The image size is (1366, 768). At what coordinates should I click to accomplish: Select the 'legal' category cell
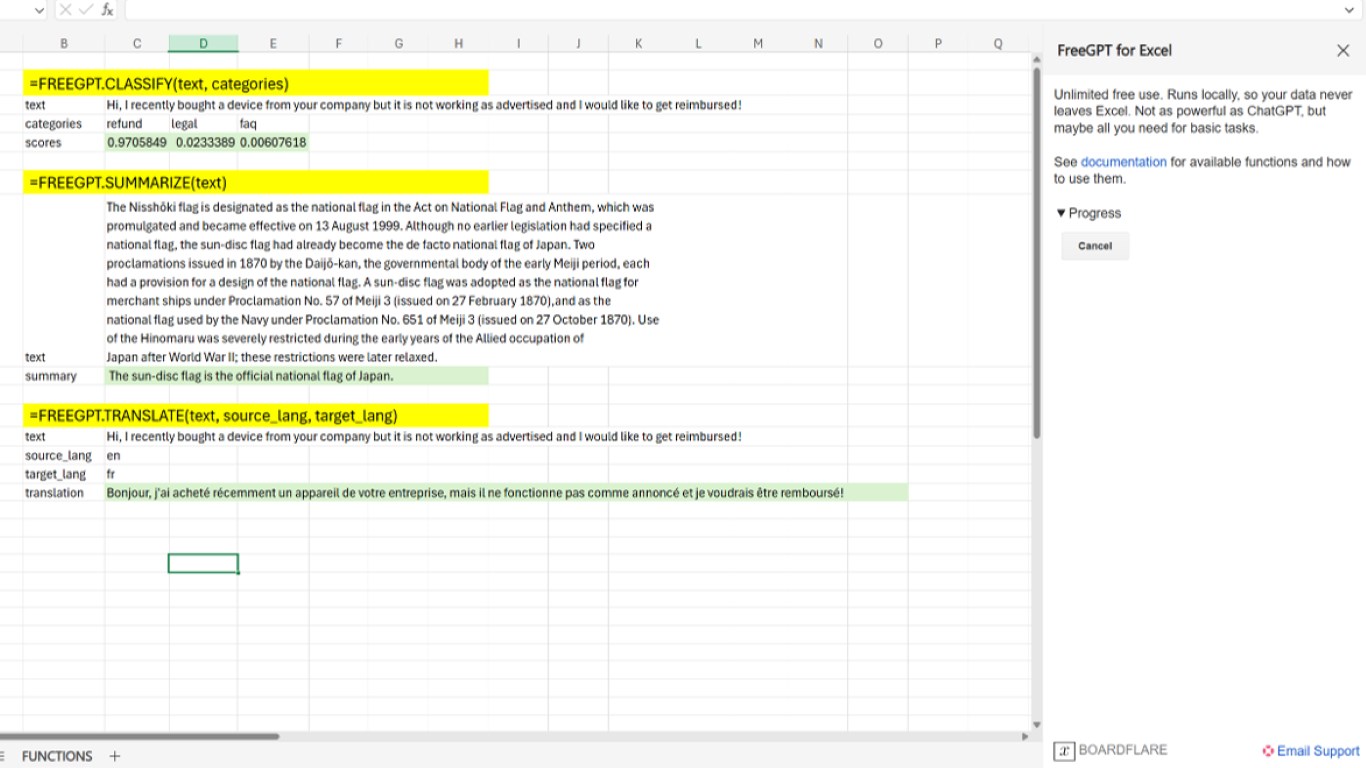pyautogui.click(x=204, y=124)
